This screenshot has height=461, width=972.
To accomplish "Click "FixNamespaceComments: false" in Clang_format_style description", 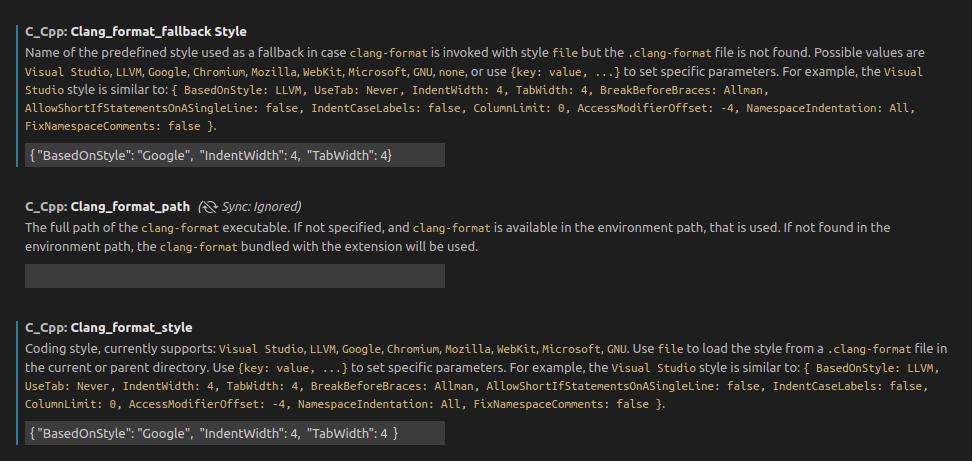I will point(562,405).
